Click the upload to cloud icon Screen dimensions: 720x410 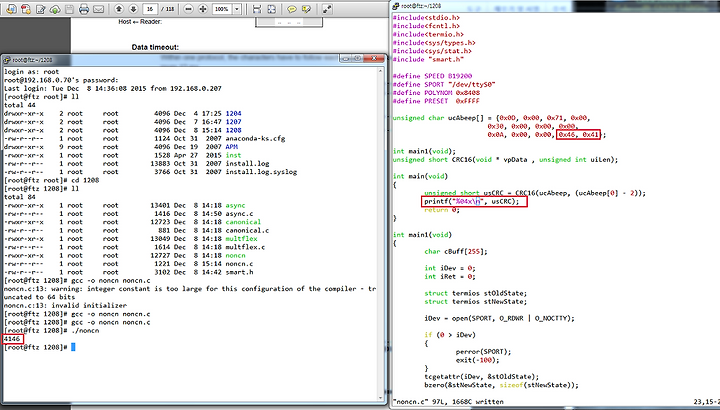(x=55, y=9)
